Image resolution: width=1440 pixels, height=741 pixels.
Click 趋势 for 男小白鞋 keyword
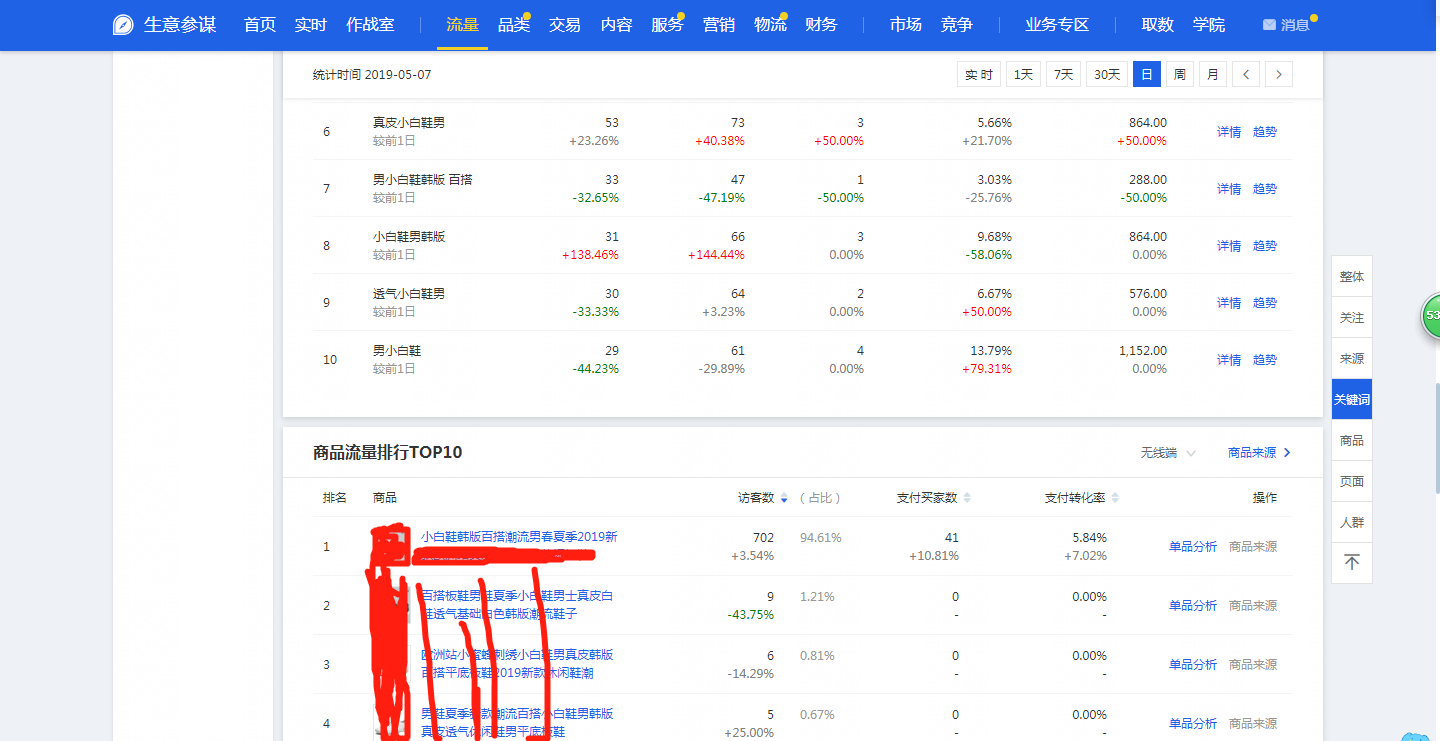[x=1263, y=360]
